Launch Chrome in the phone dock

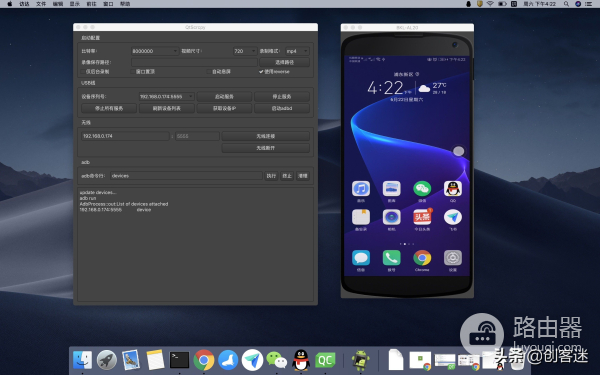422,258
